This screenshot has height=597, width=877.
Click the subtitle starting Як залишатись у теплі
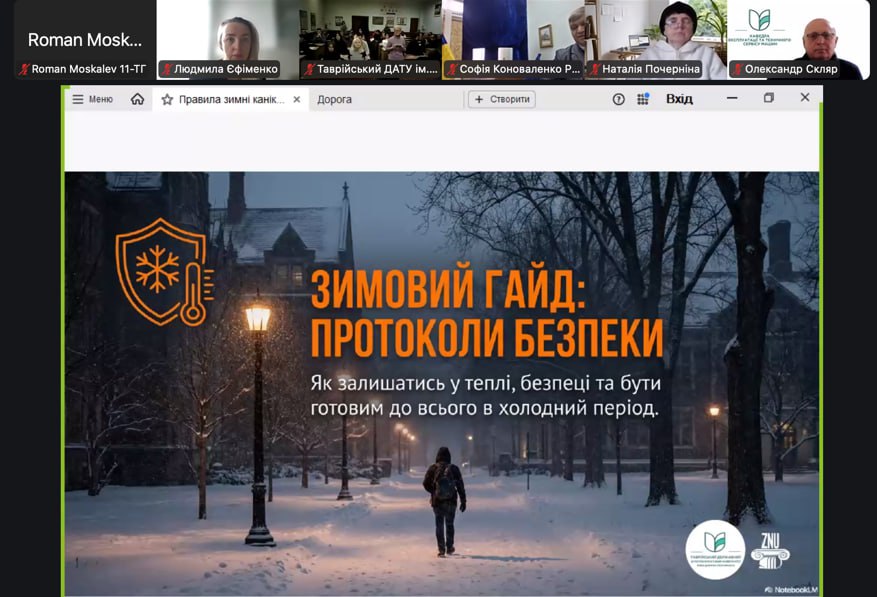click(485, 396)
